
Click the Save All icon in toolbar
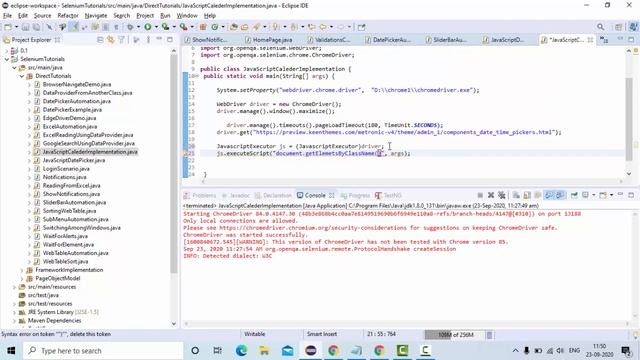(x=36, y=27)
